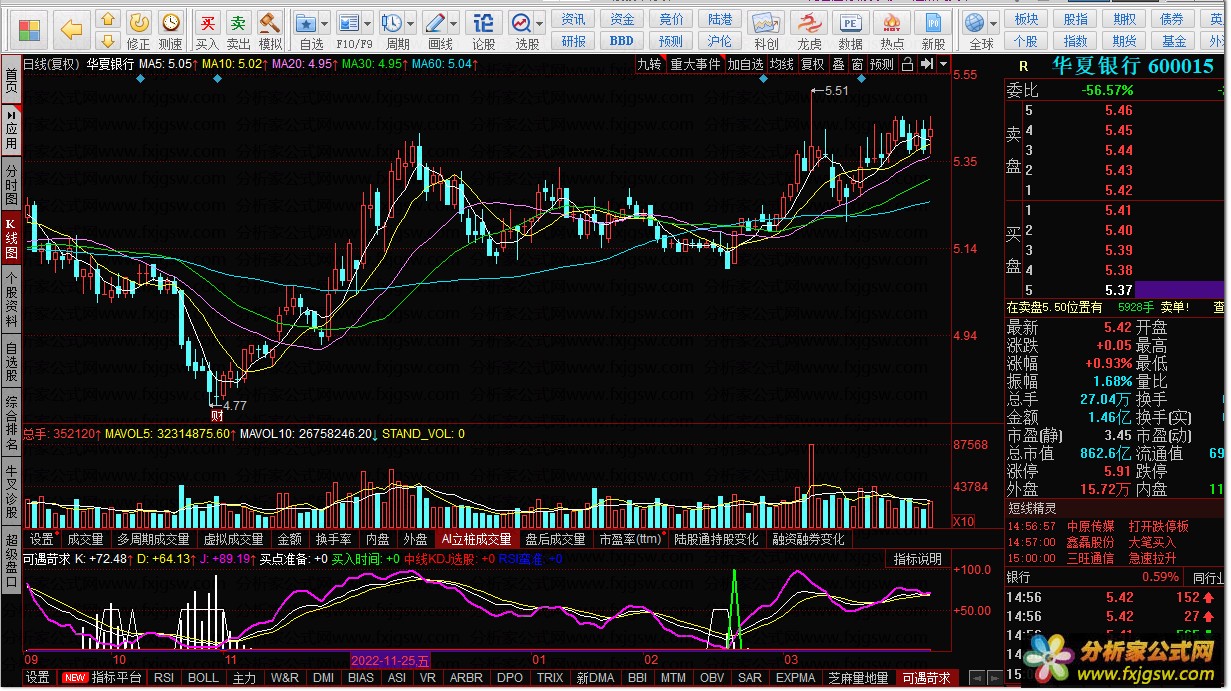Viewport: 1231px width, 691px height.
Task: Open the 自选 star folder icon
Action: pyautogui.click(x=307, y=22)
